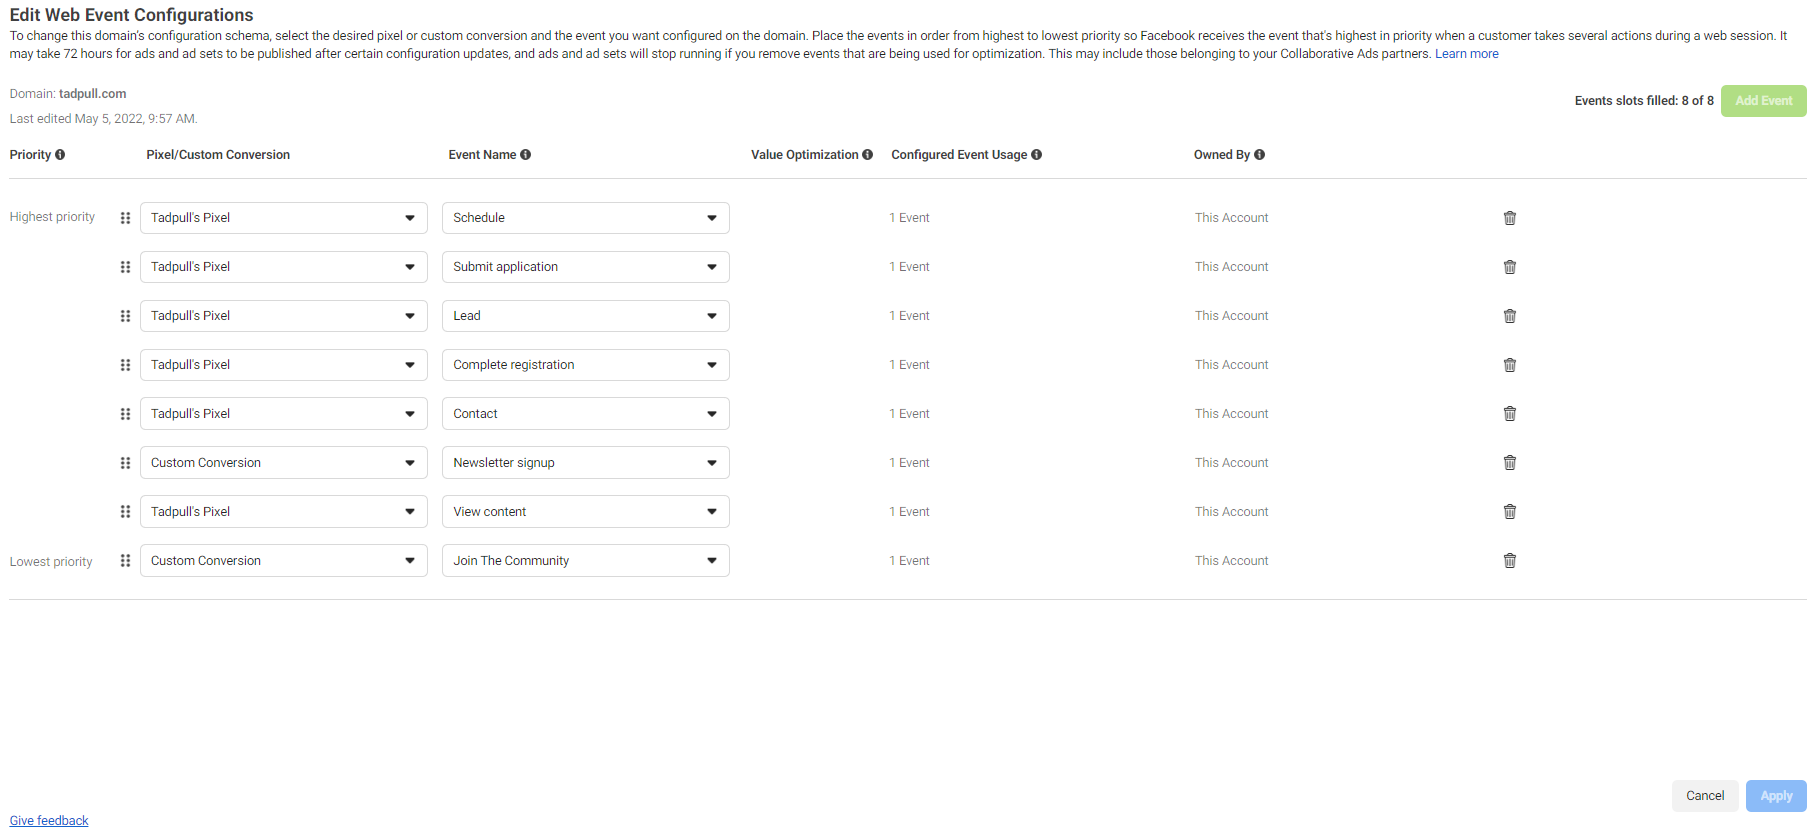Image resolution: width=1818 pixels, height=830 pixels.
Task: Open the Give feedback link
Action: click(x=49, y=821)
